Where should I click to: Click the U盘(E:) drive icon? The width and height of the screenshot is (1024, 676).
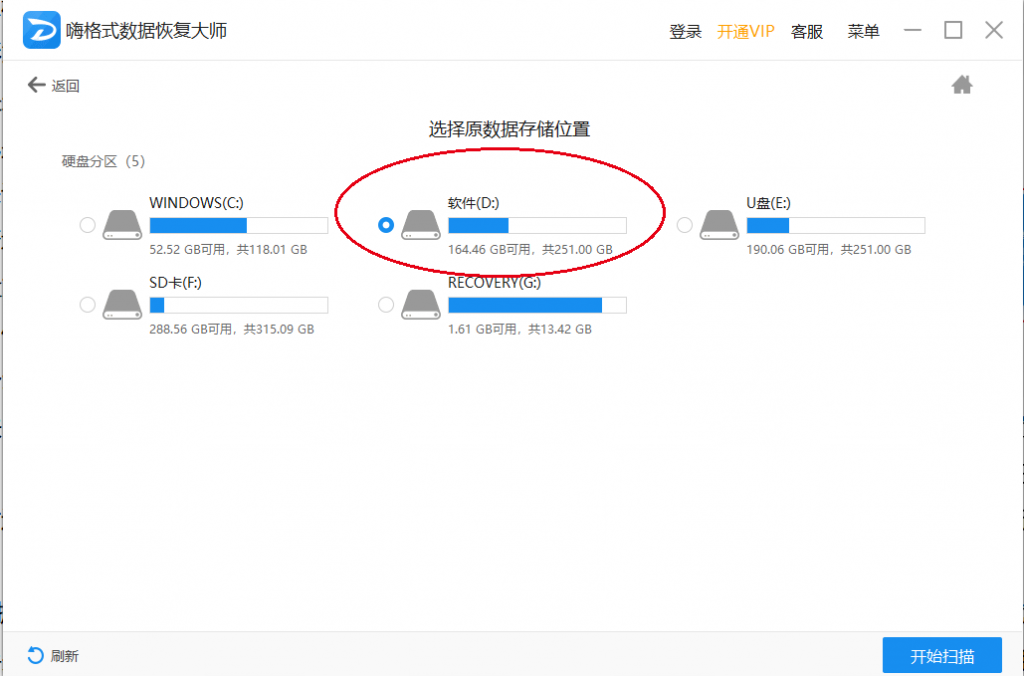(719, 225)
